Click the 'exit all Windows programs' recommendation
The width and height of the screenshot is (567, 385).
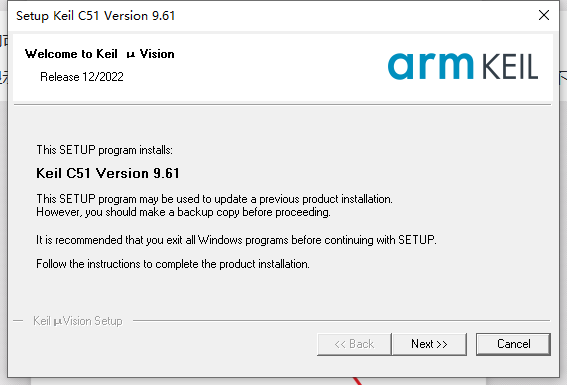236,240
